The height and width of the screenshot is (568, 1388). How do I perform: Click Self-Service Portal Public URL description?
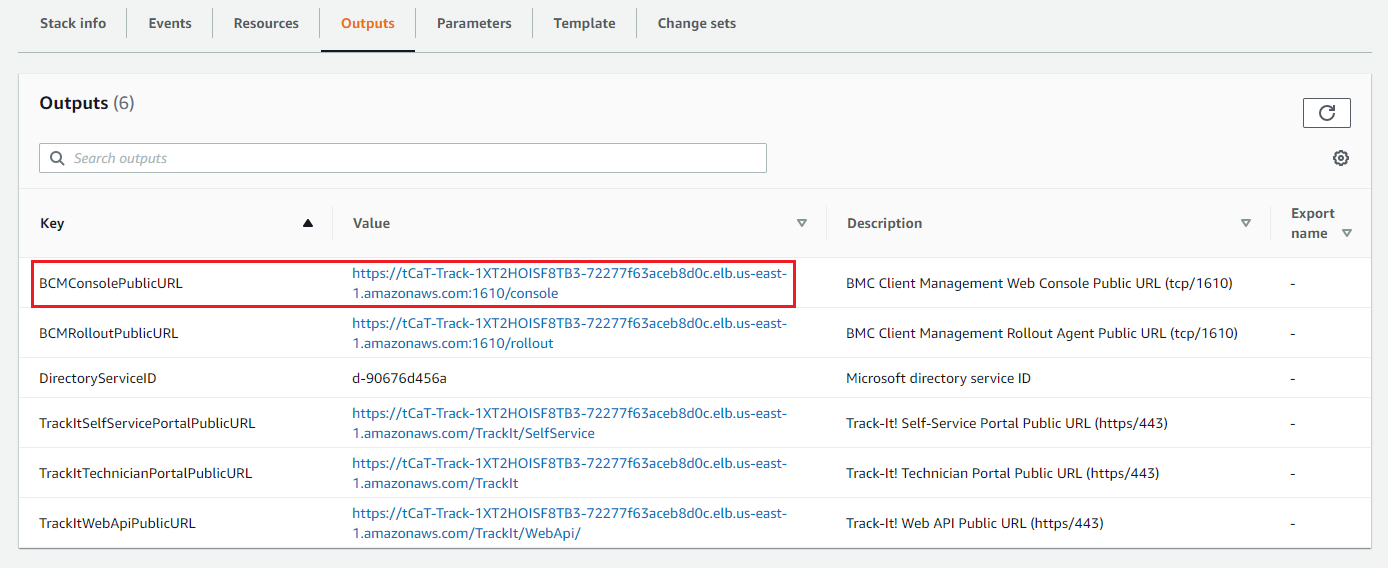1007,423
